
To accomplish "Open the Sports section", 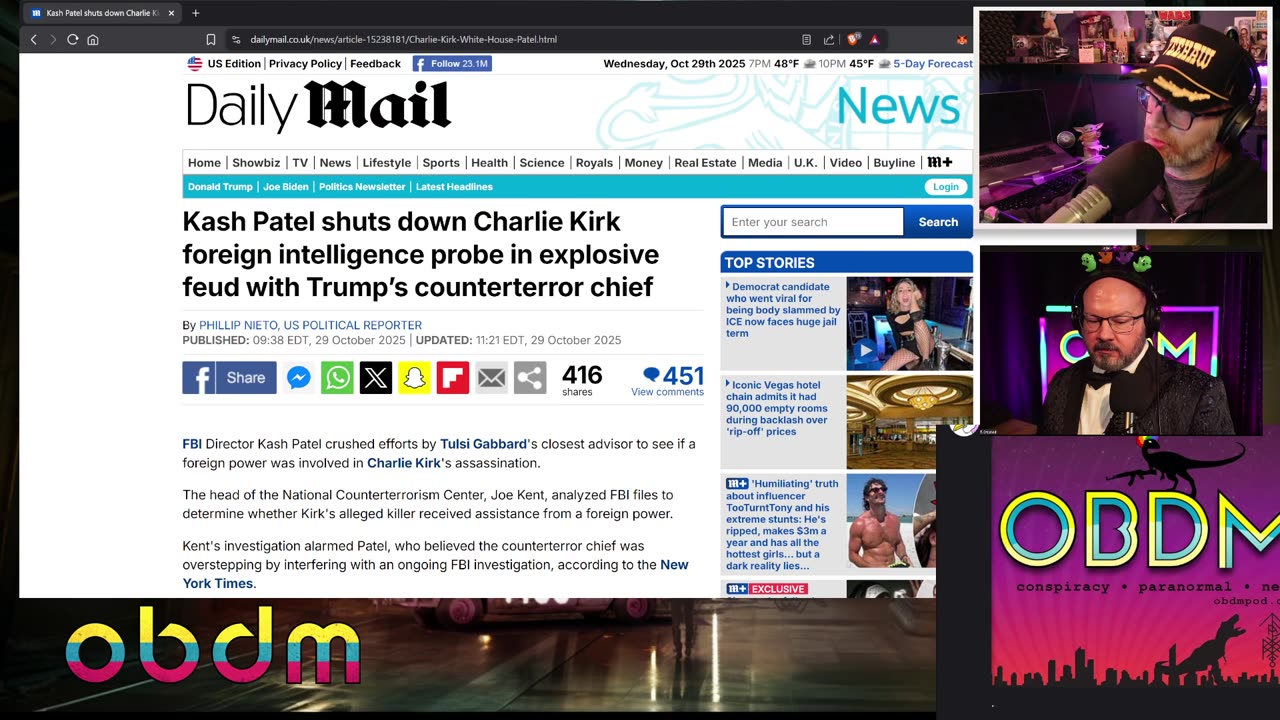I will (441, 163).
